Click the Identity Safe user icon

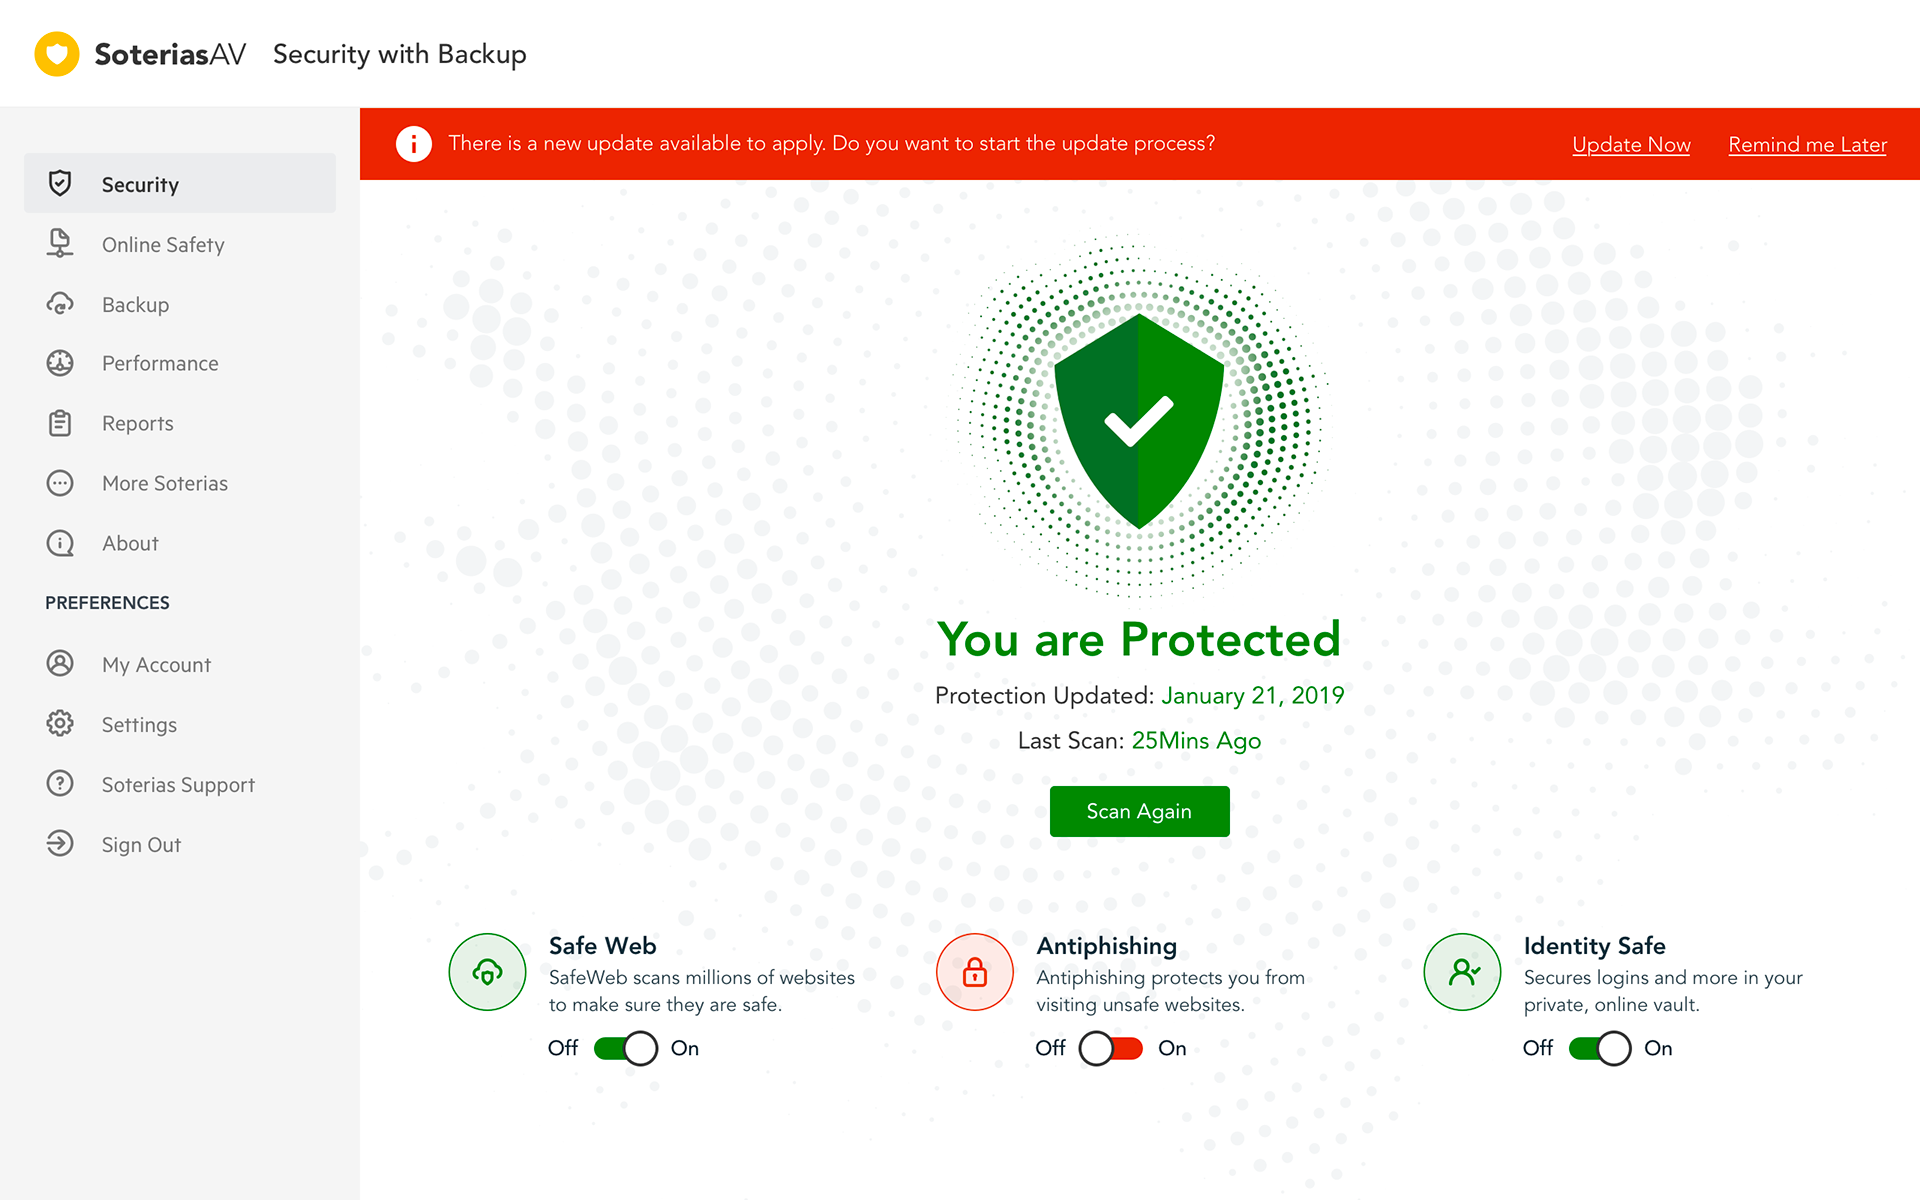coord(1462,972)
